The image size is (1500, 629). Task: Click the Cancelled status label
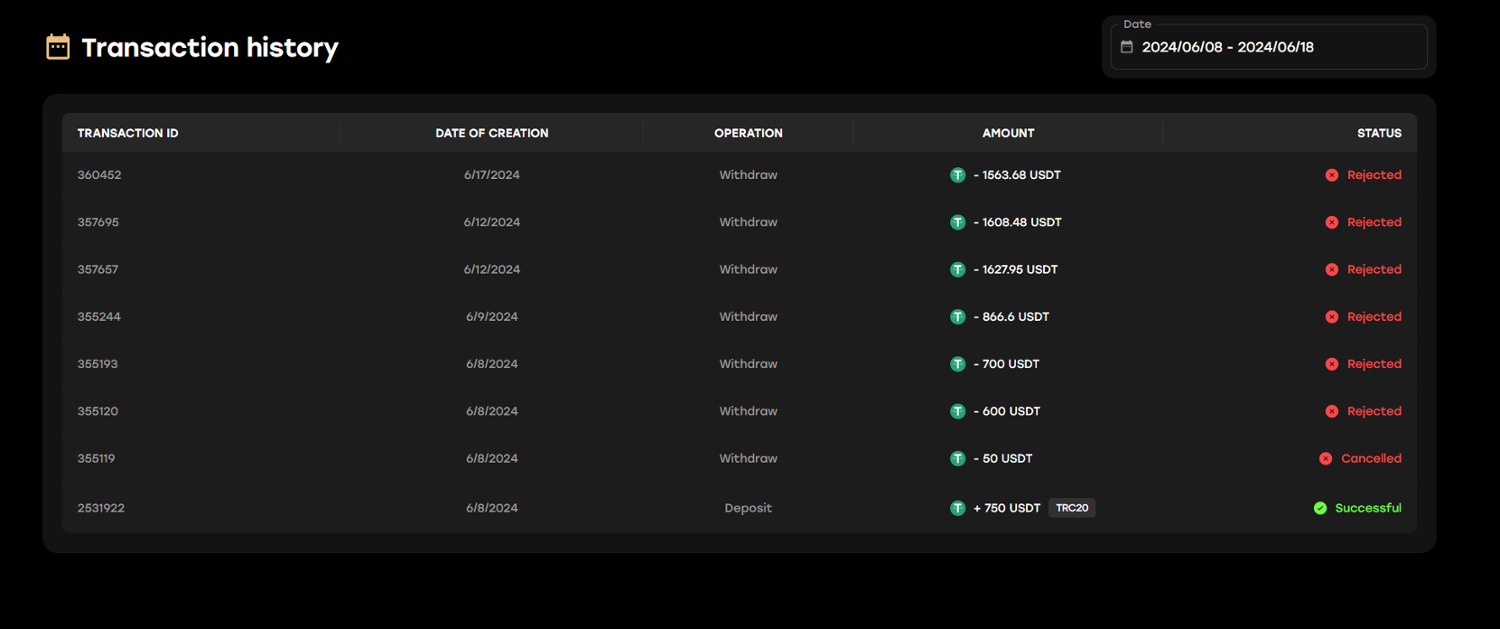(1371, 459)
